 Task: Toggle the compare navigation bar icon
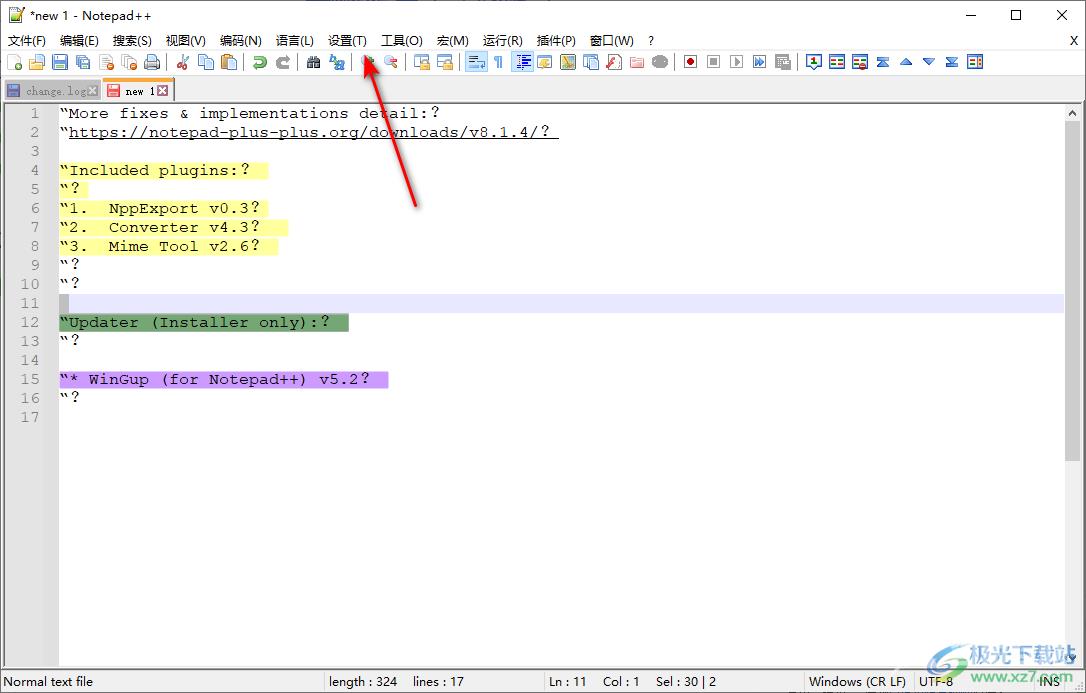tap(975, 62)
